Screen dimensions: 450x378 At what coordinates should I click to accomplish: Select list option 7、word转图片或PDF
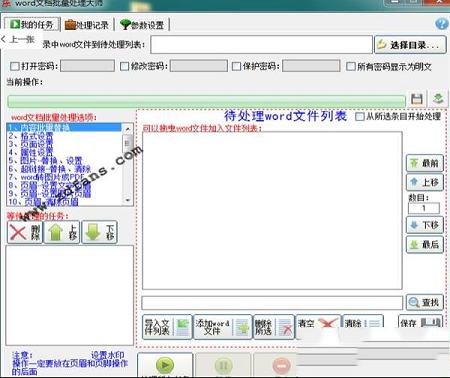pos(64,177)
